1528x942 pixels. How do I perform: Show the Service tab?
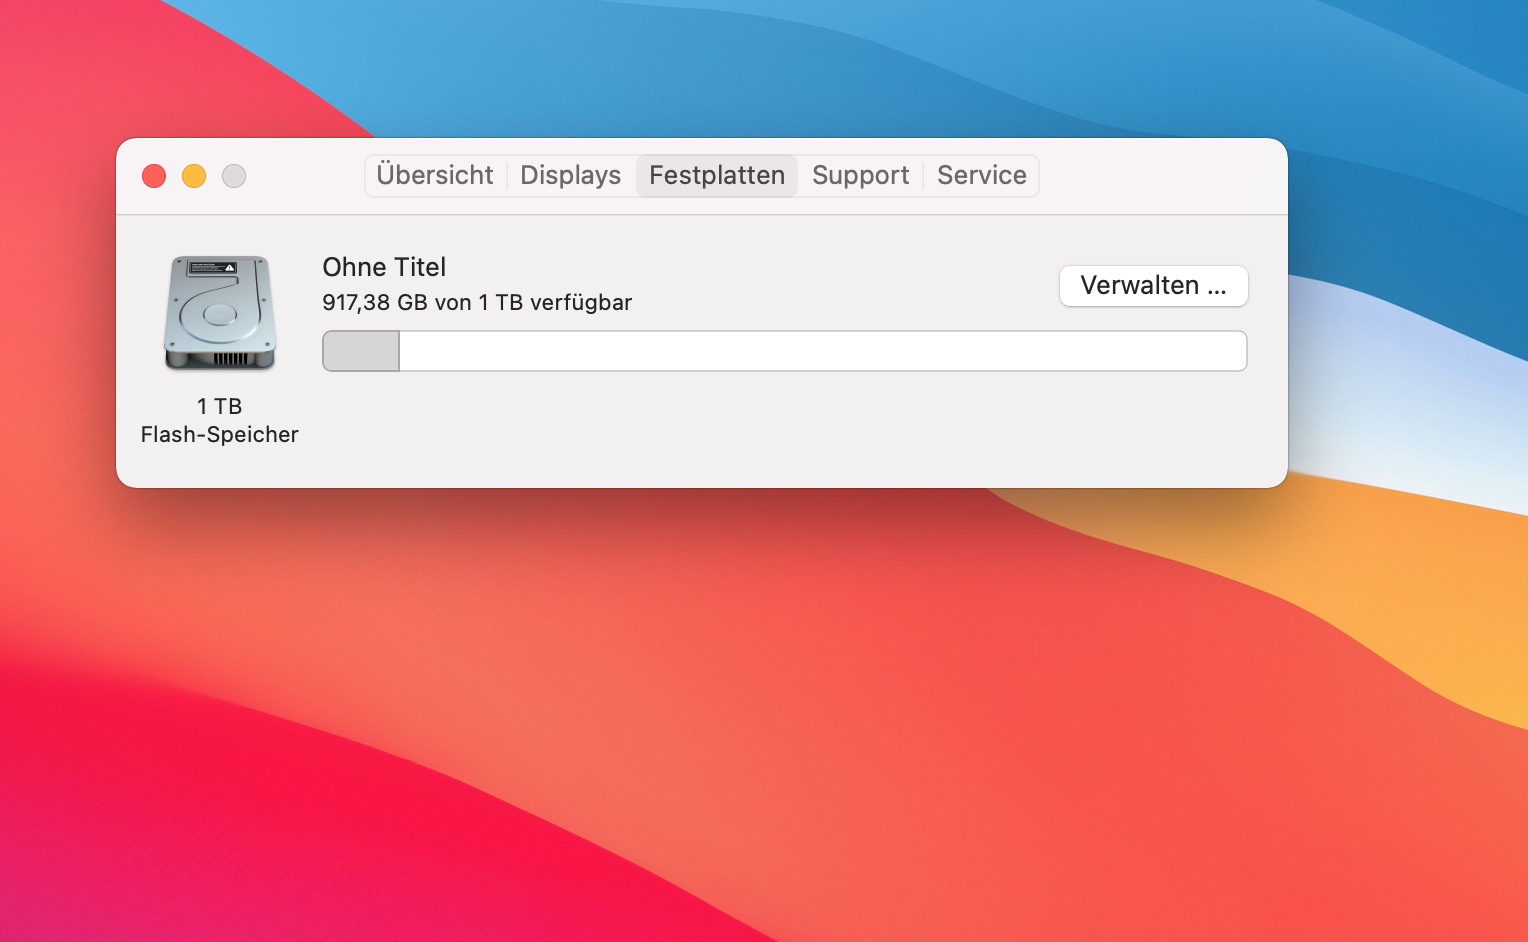981,176
